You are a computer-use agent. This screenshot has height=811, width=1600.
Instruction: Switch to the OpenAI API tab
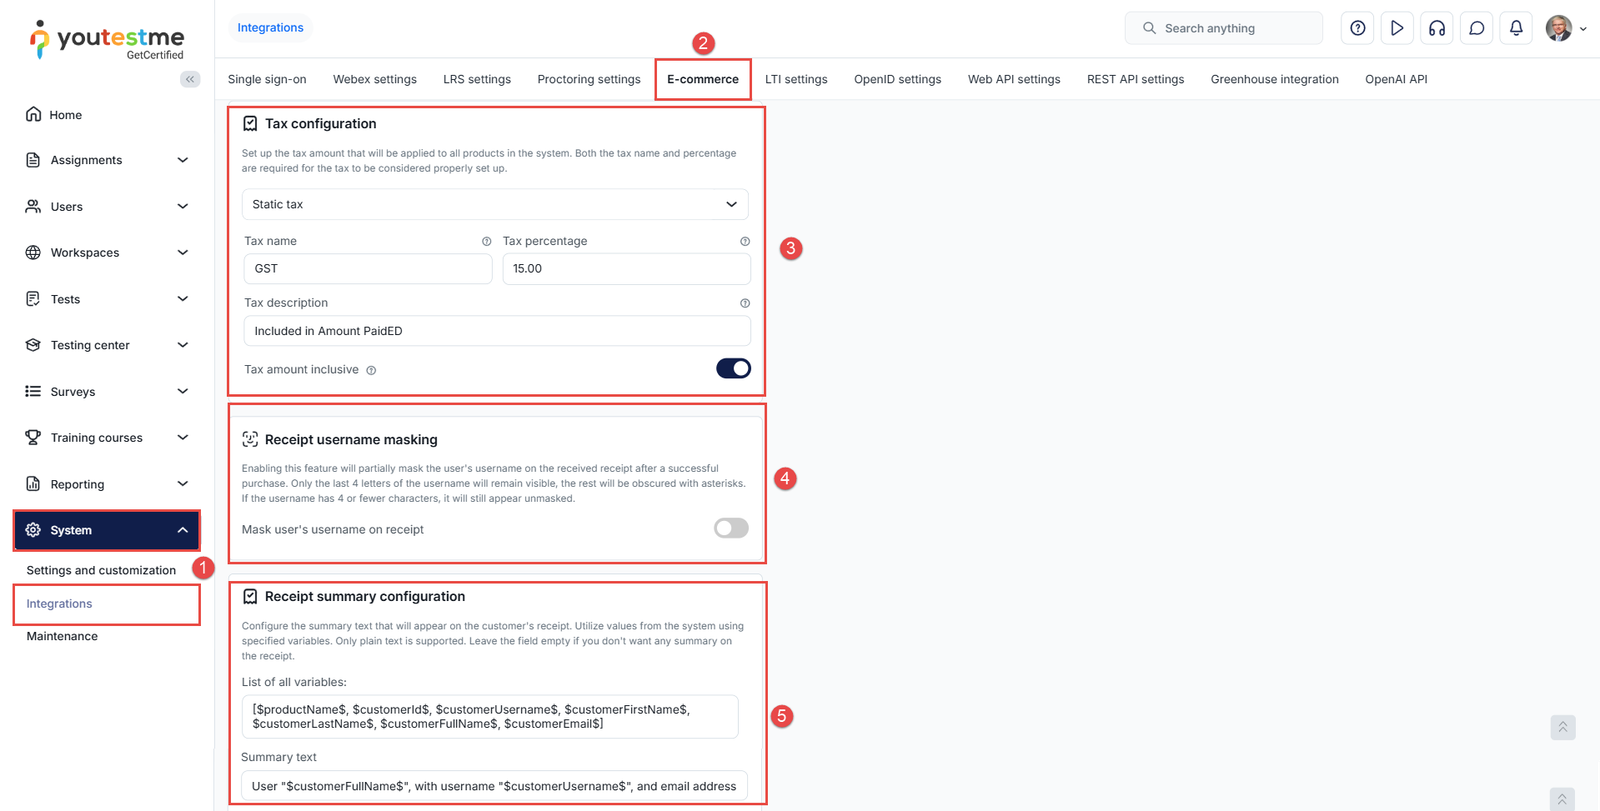click(x=1396, y=79)
